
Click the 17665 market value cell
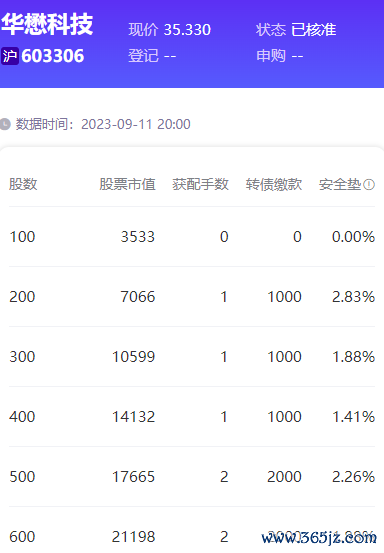click(134, 477)
